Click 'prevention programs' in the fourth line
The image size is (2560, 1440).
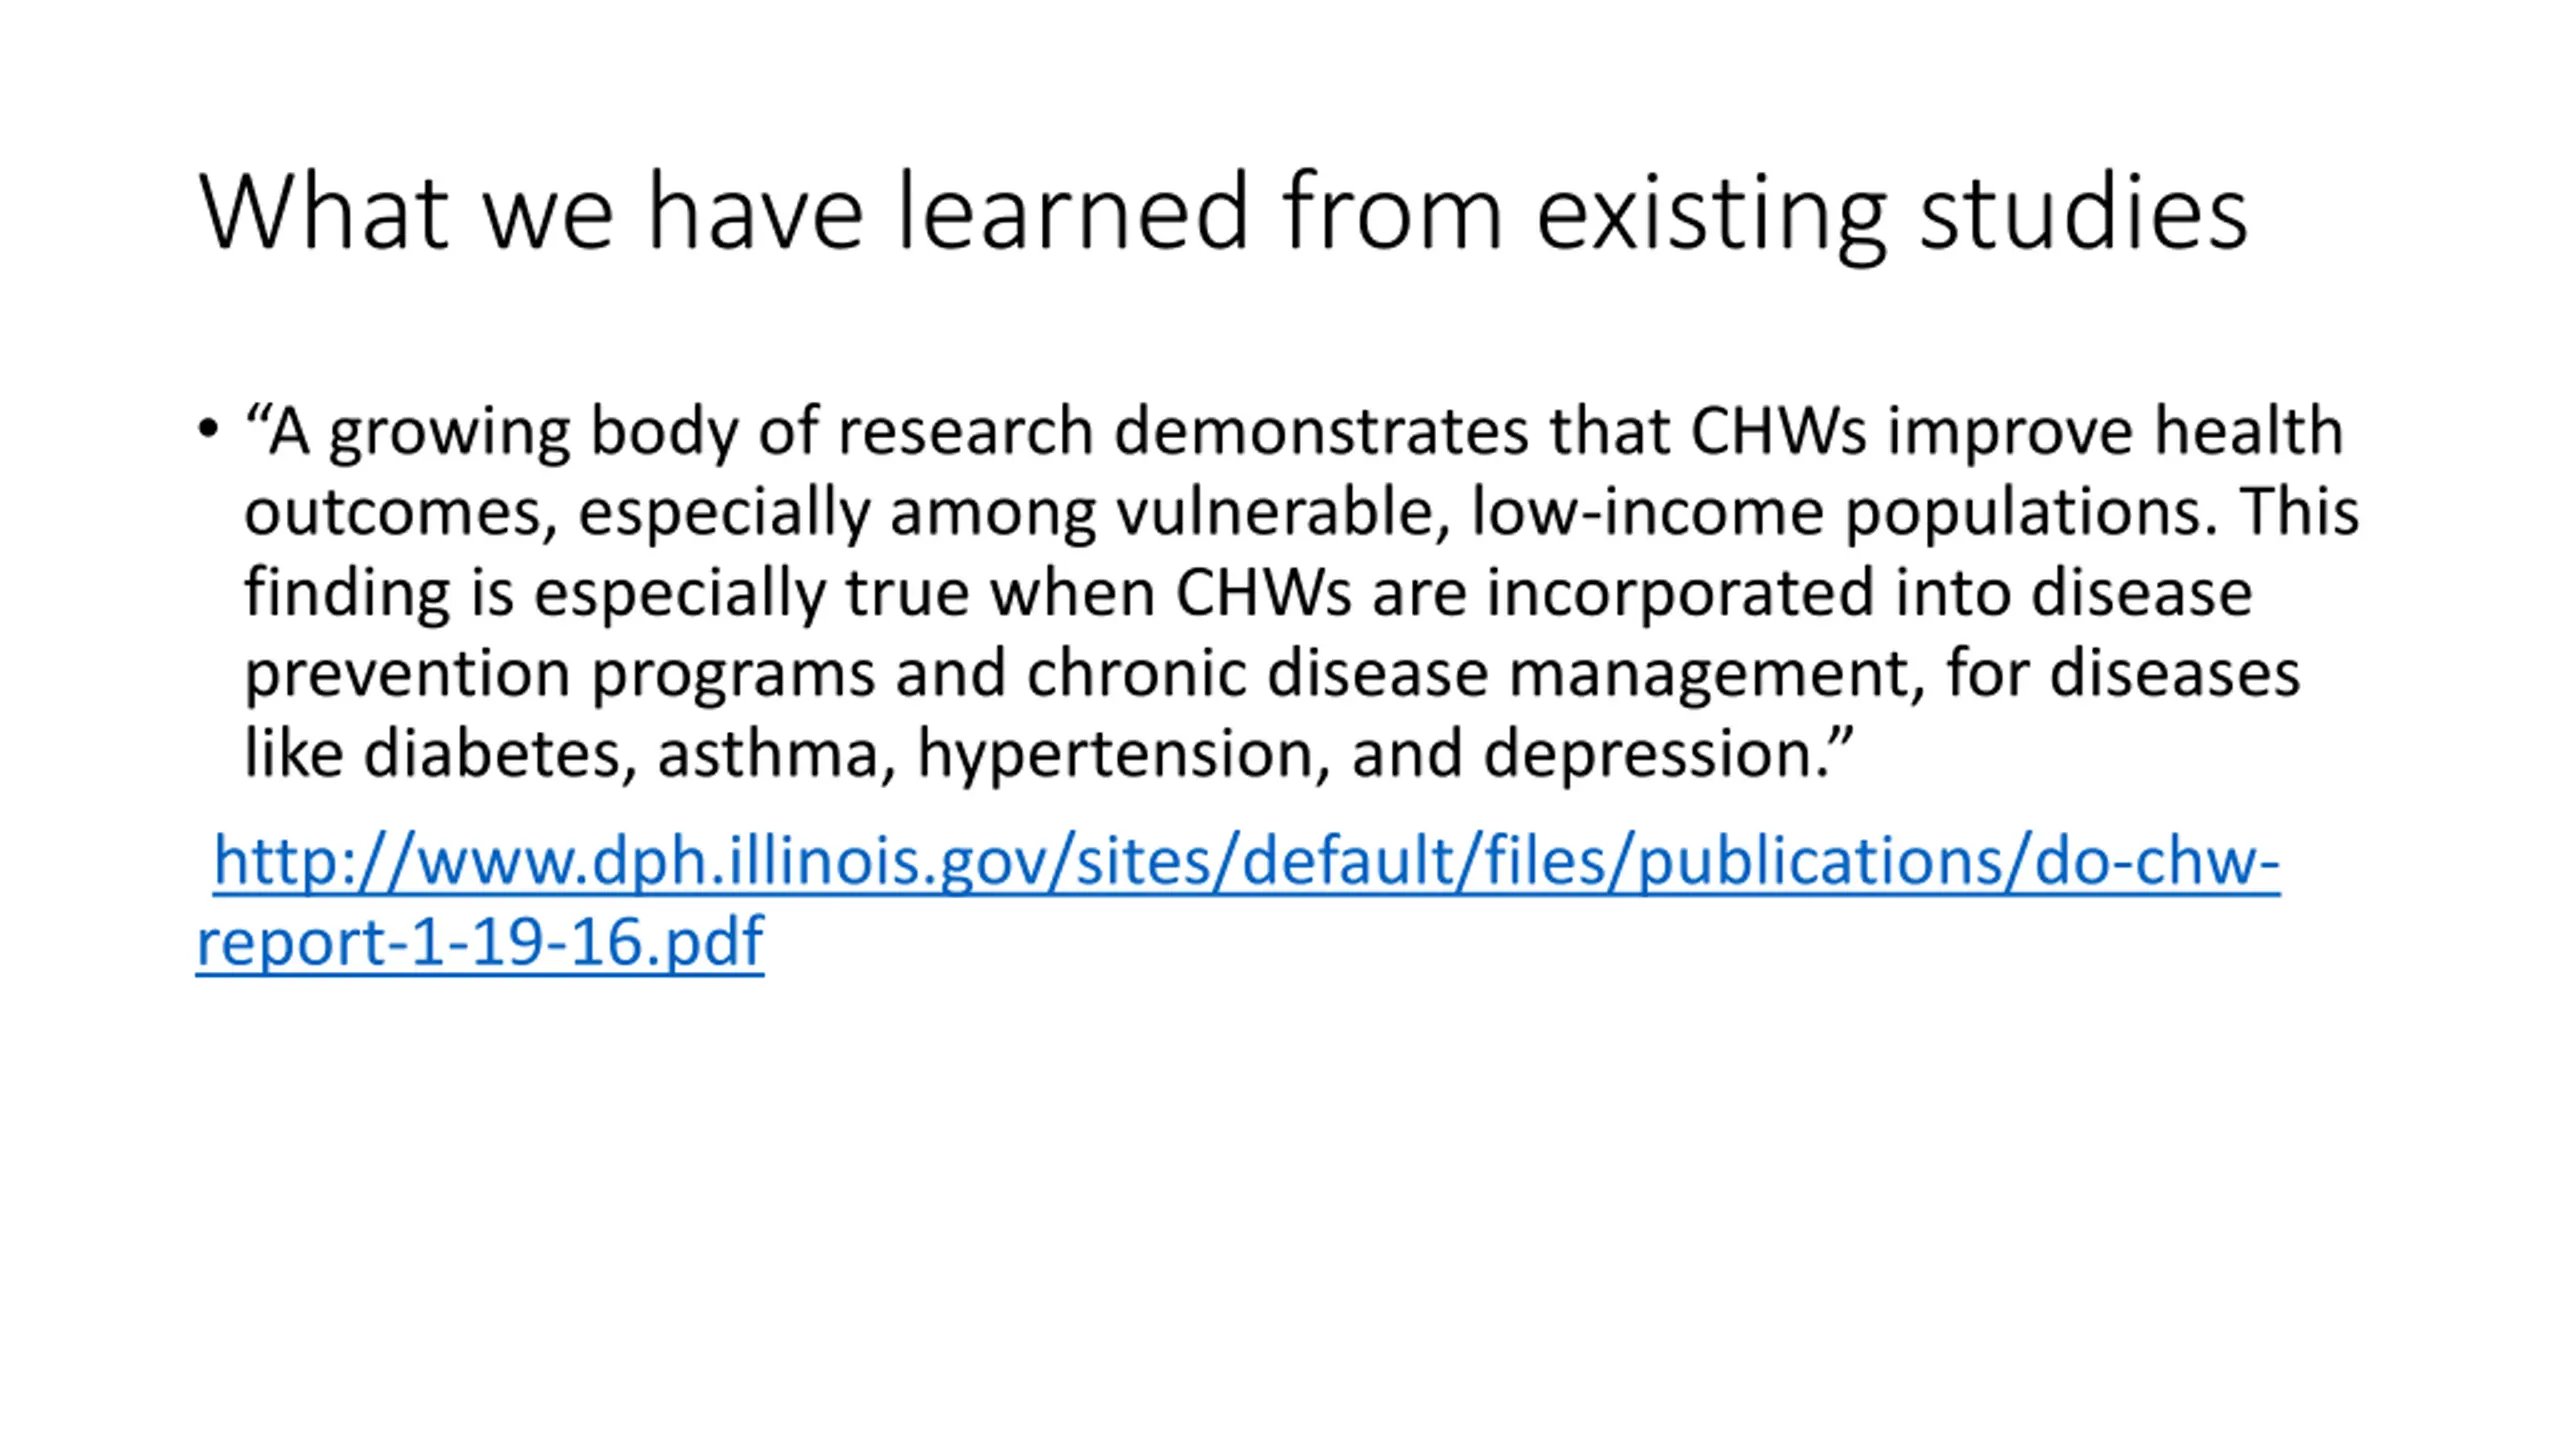click(560, 674)
